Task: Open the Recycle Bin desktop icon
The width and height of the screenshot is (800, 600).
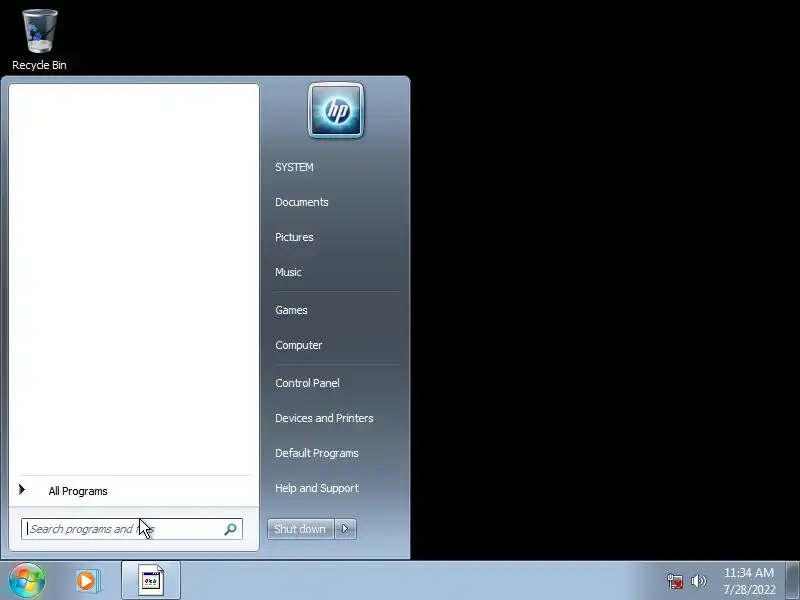Action: click(x=39, y=40)
